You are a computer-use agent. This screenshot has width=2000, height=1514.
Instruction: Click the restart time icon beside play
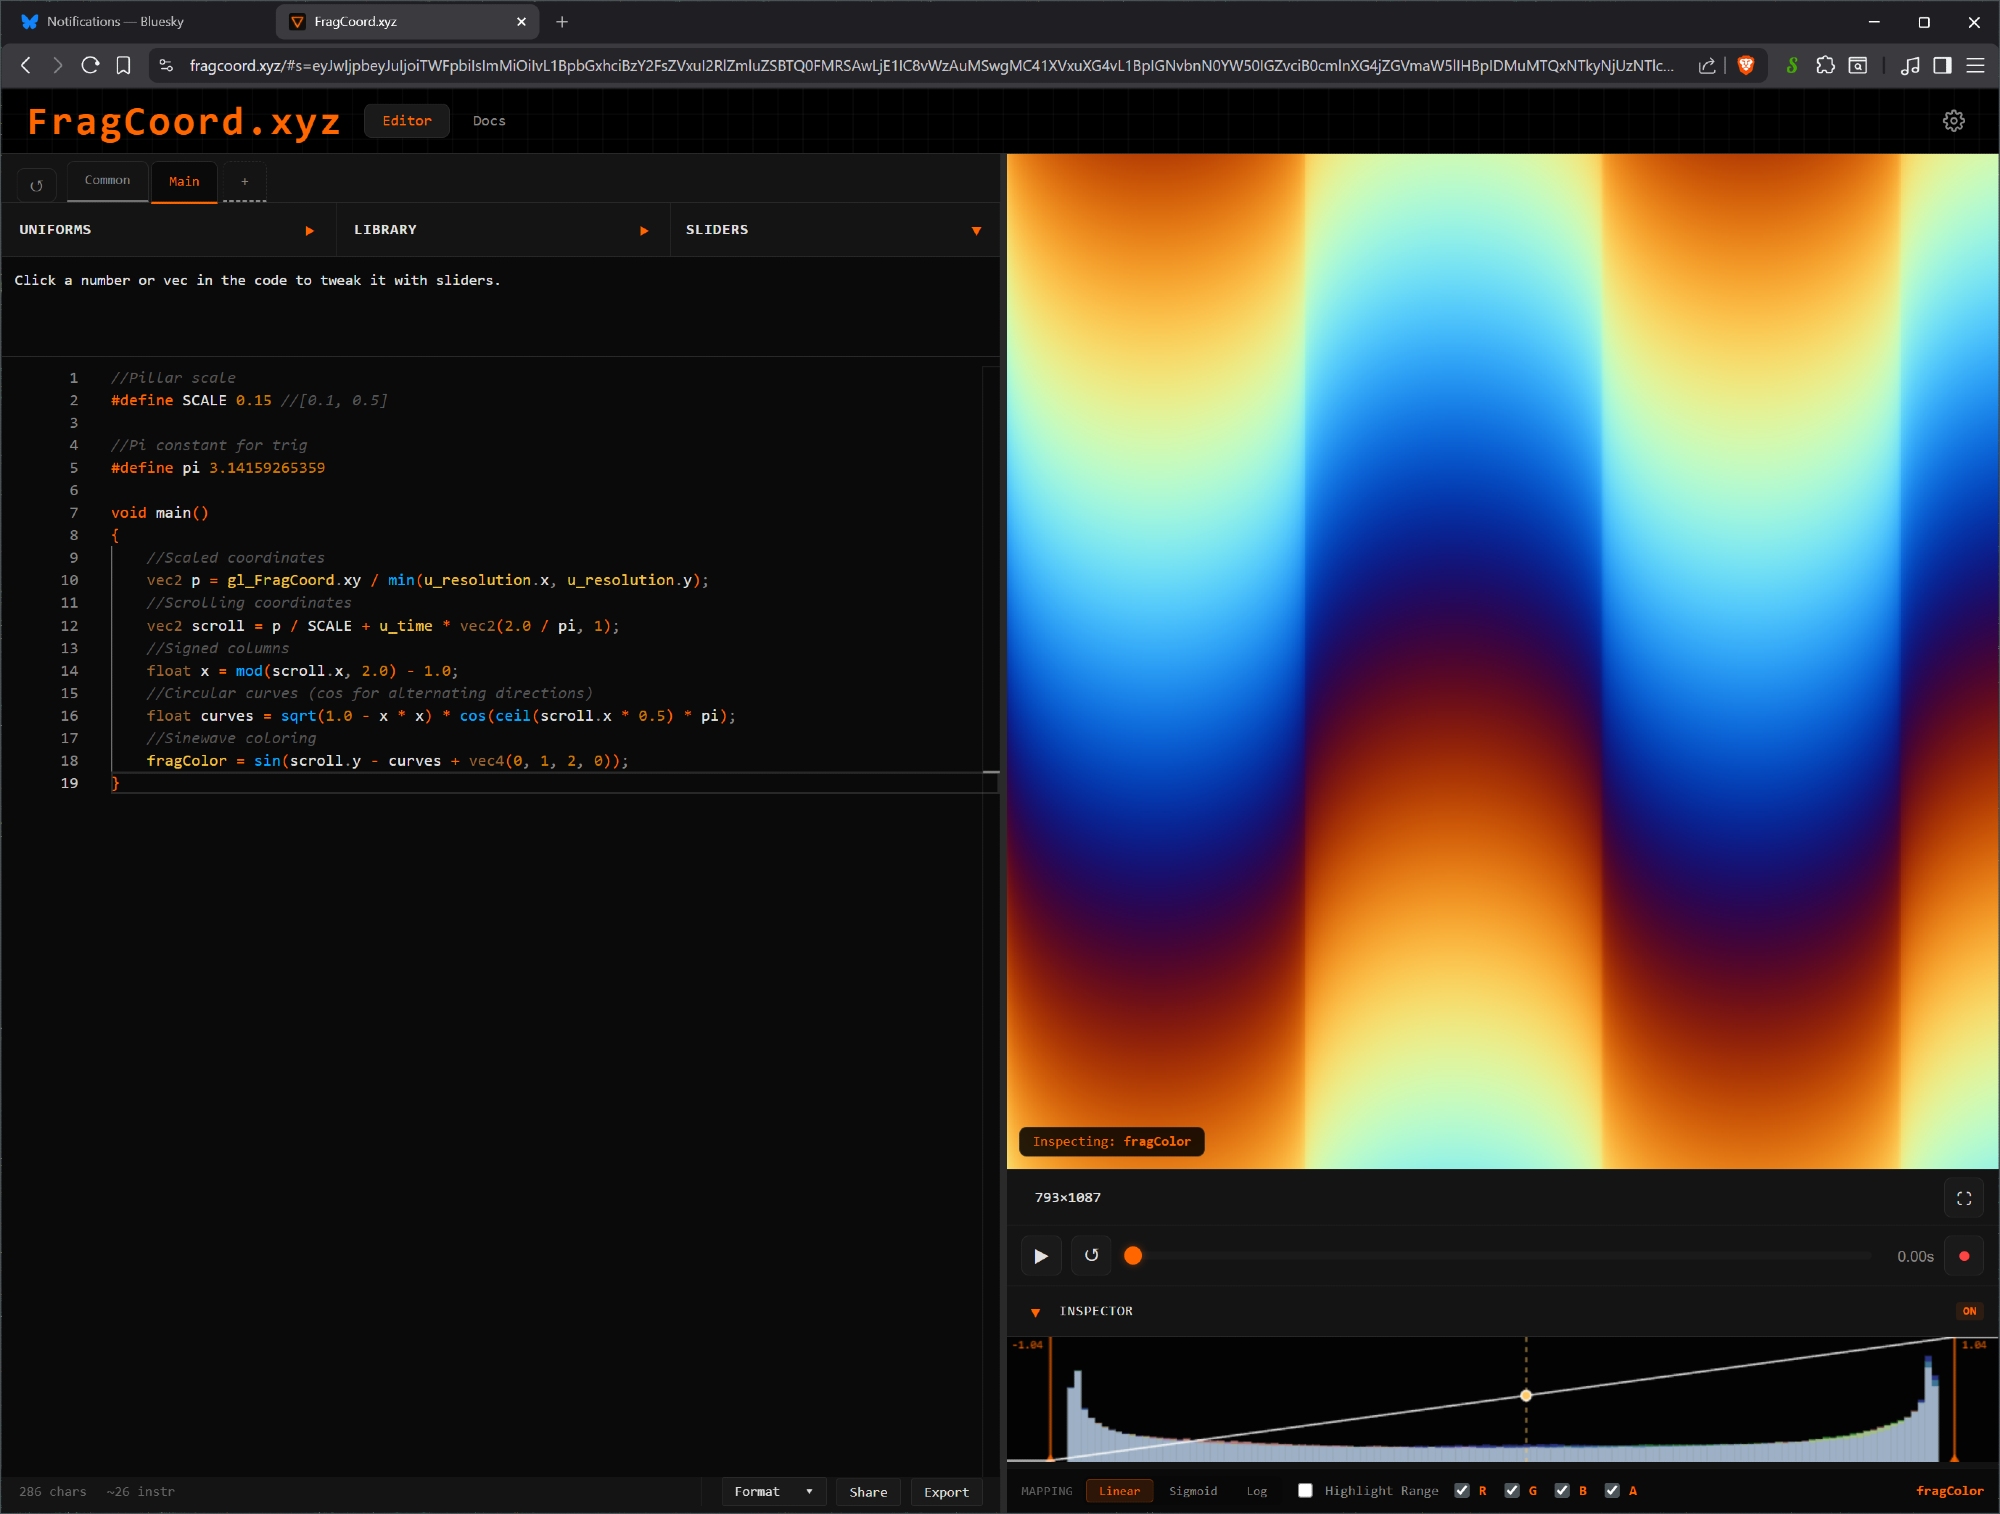(1091, 1256)
